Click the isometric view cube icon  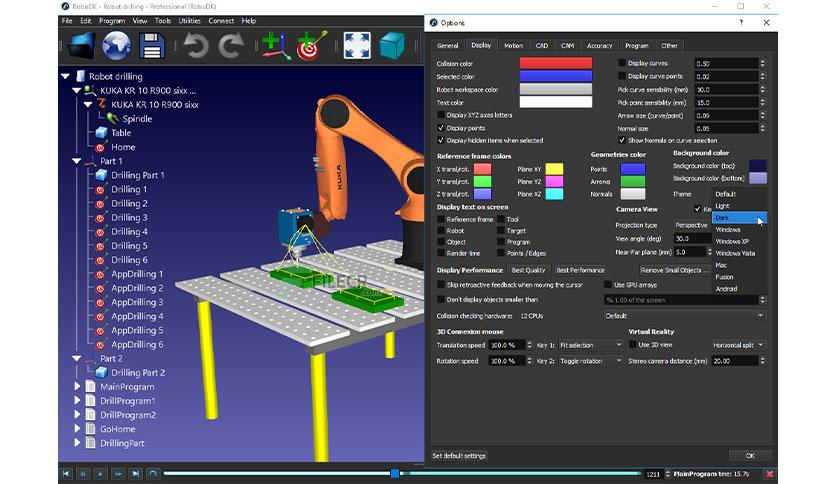pos(392,46)
